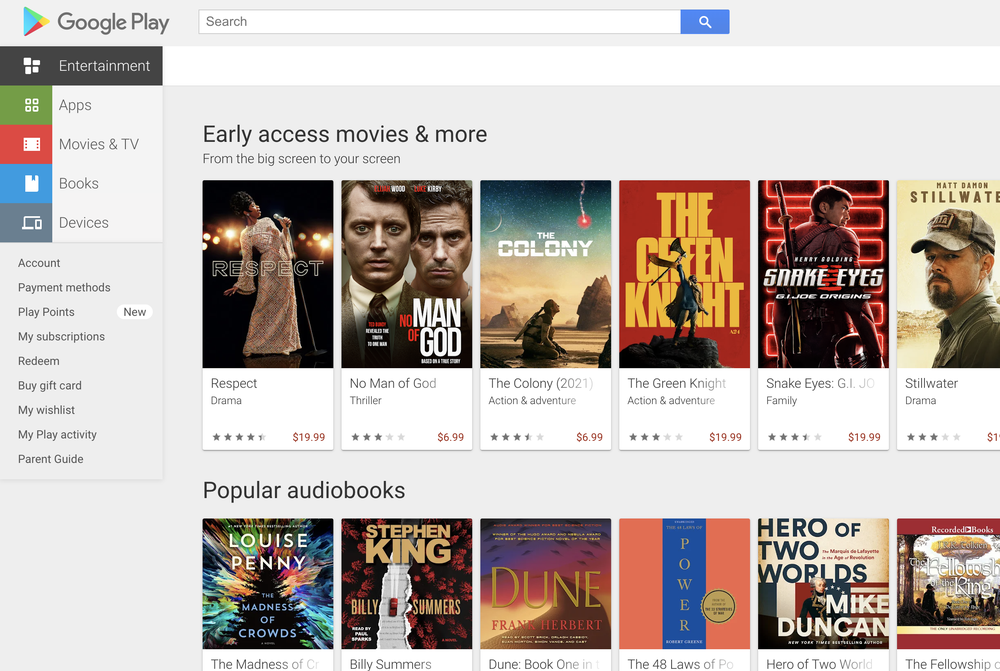1000x671 pixels.
Task: Click the blue search magnifier button
Action: pos(705,22)
